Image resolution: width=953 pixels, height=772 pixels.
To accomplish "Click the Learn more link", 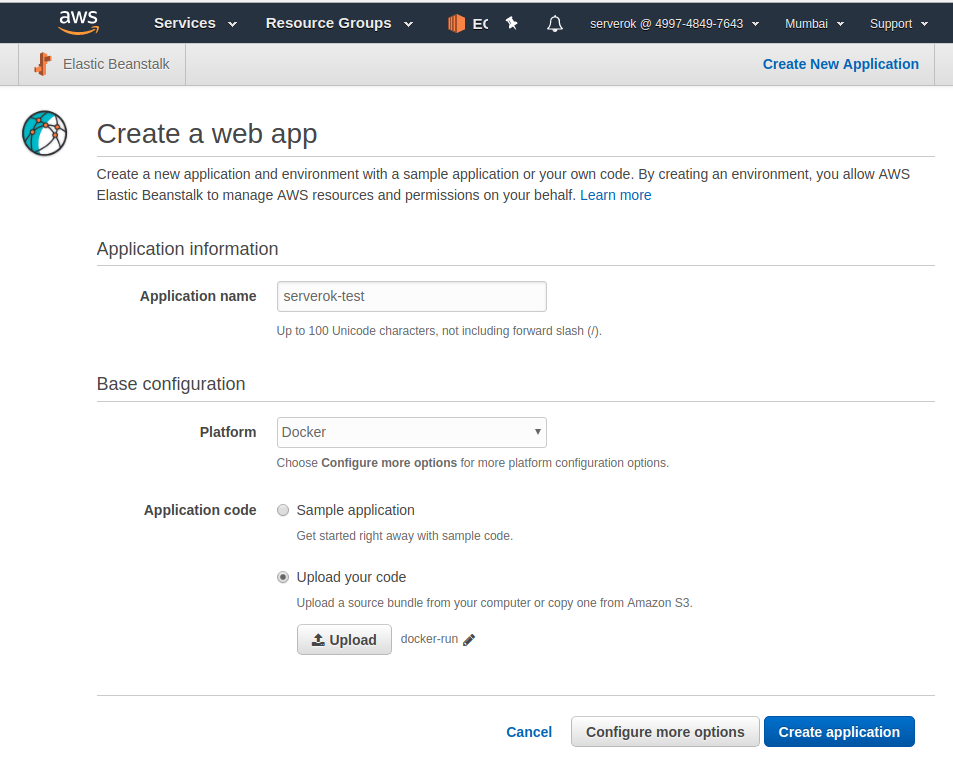I will point(615,195).
